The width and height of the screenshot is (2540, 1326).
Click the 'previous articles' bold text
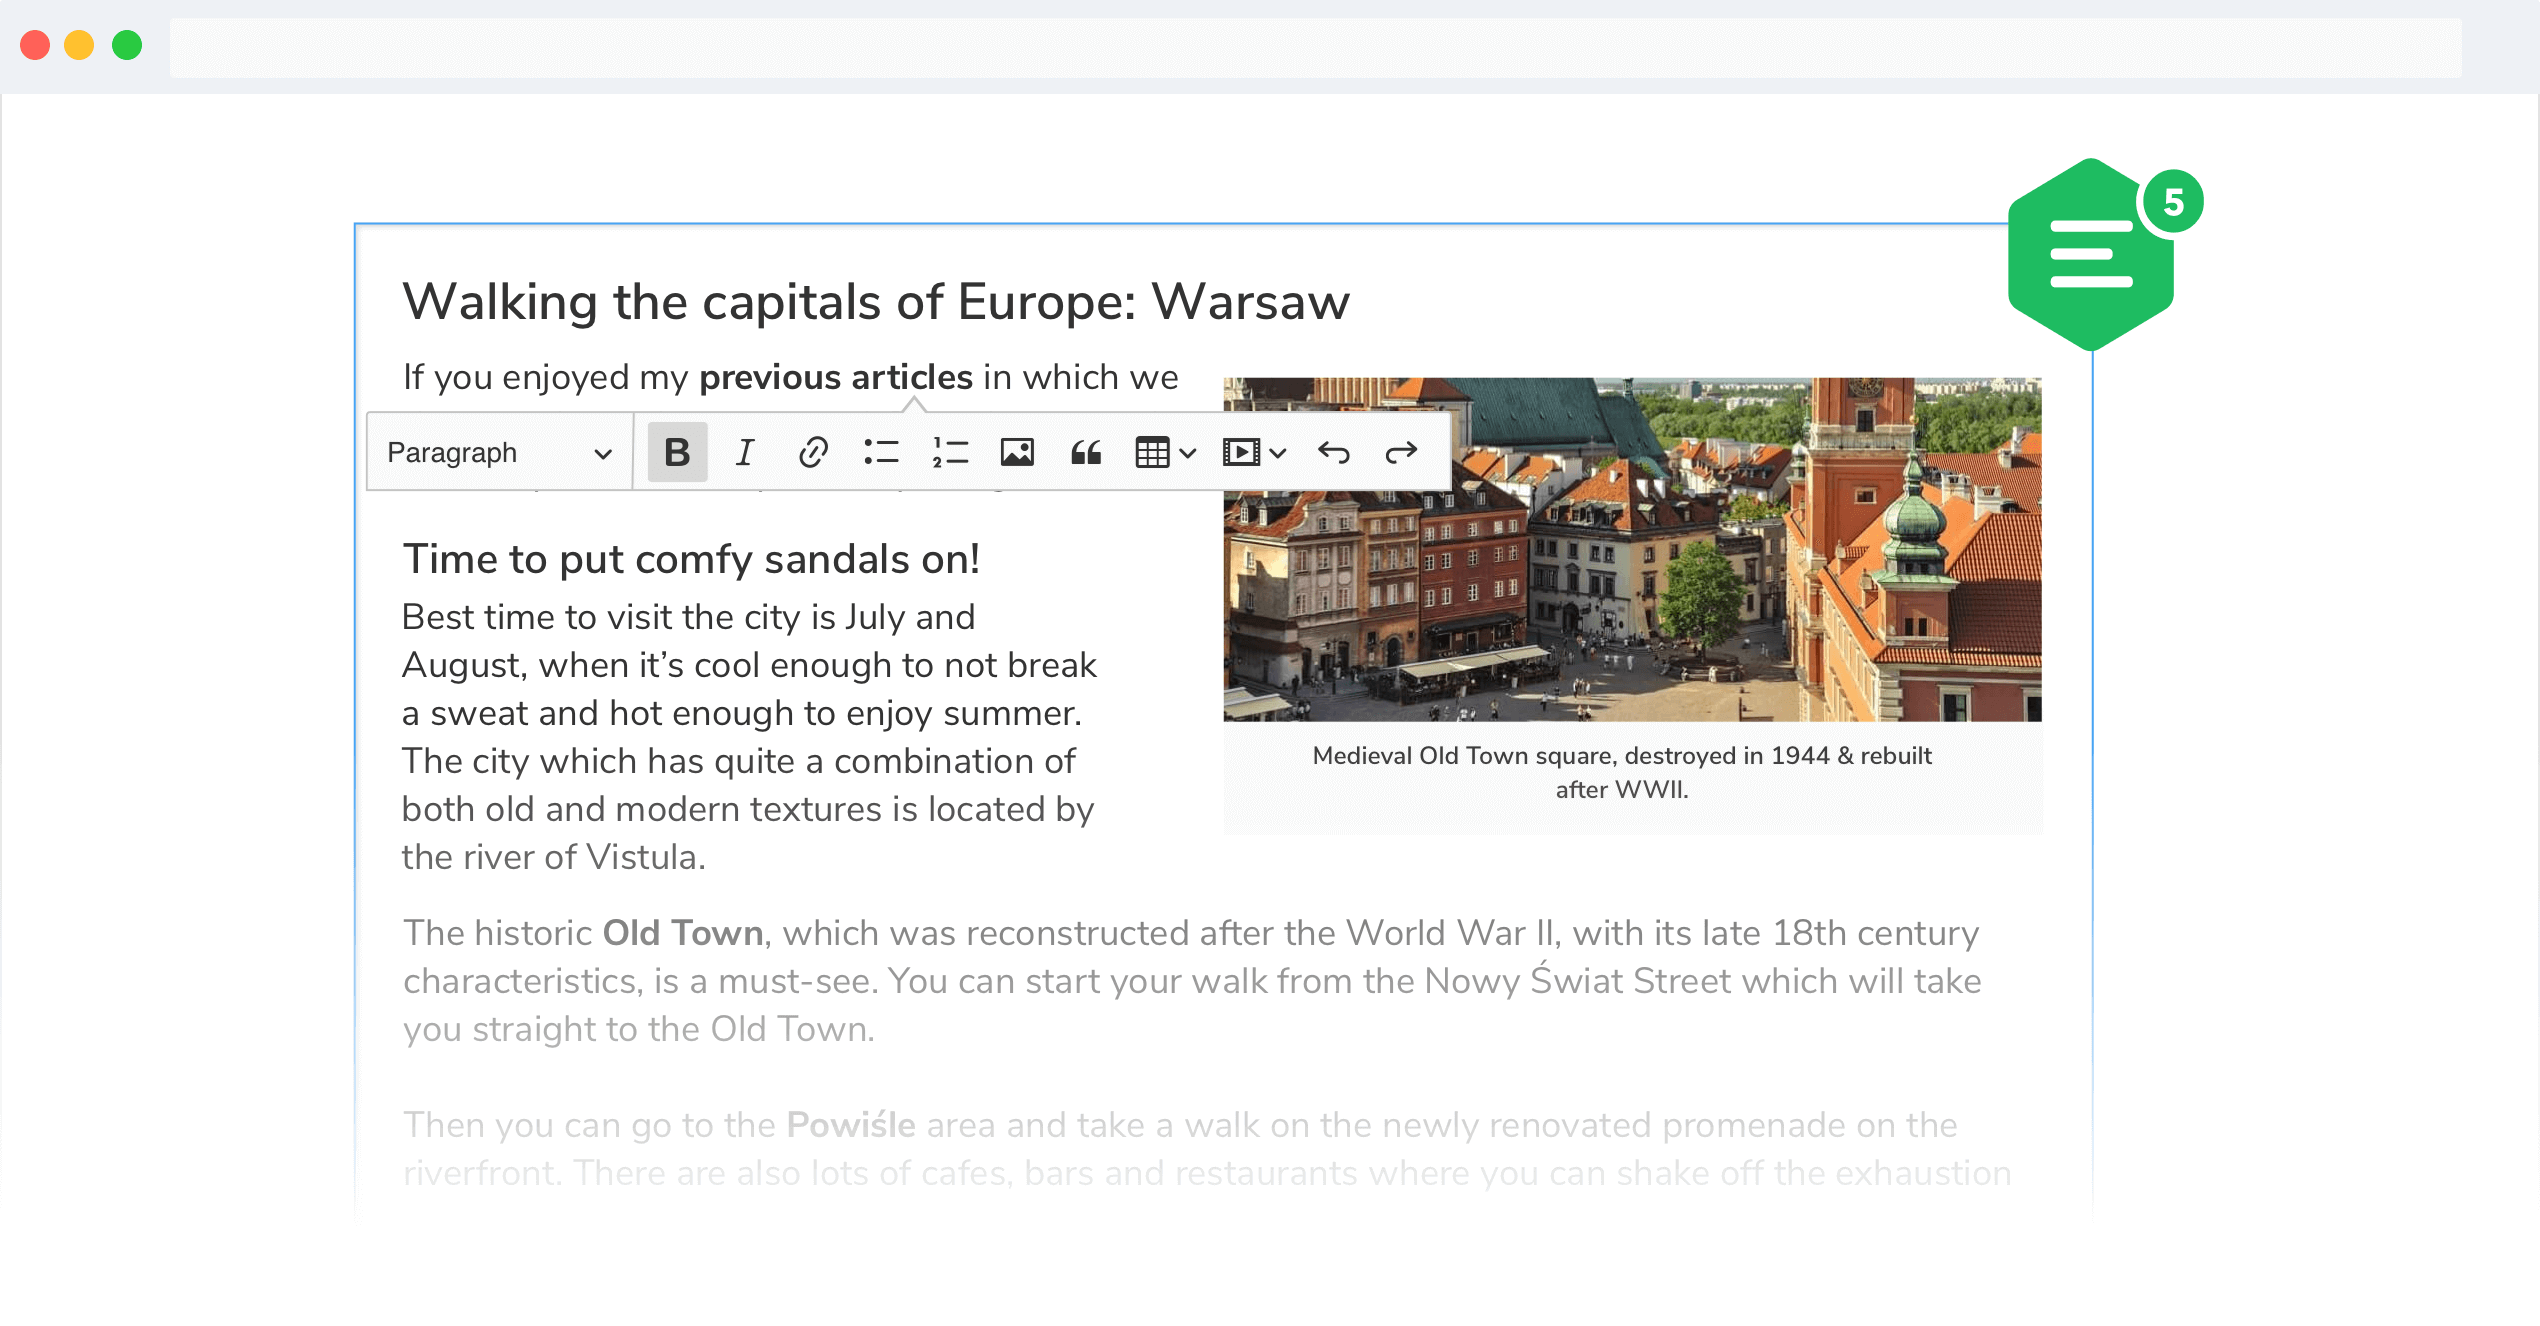point(835,377)
